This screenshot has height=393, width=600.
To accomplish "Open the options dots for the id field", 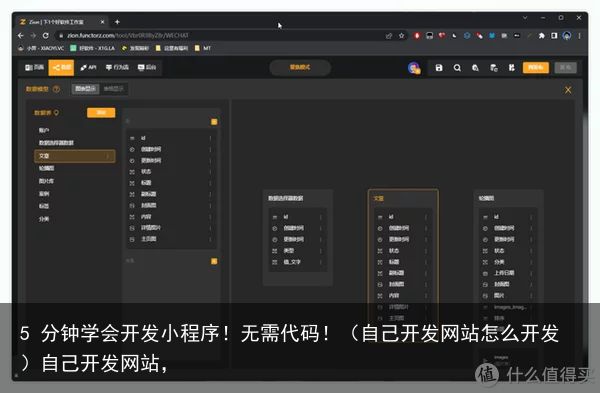I will (210, 138).
